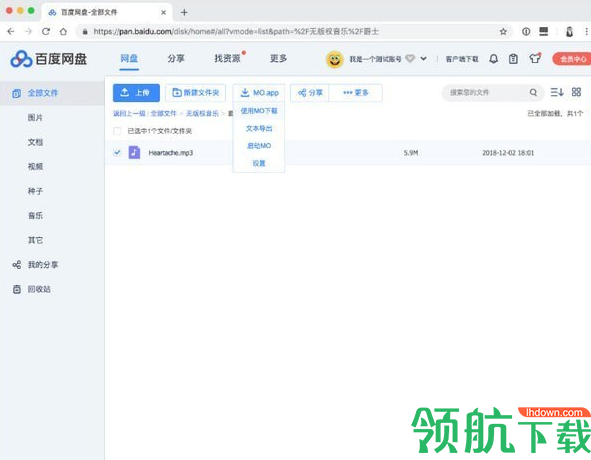
Task: Click the browser address bar URL
Action: pyautogui.click(x=236, y=32)
